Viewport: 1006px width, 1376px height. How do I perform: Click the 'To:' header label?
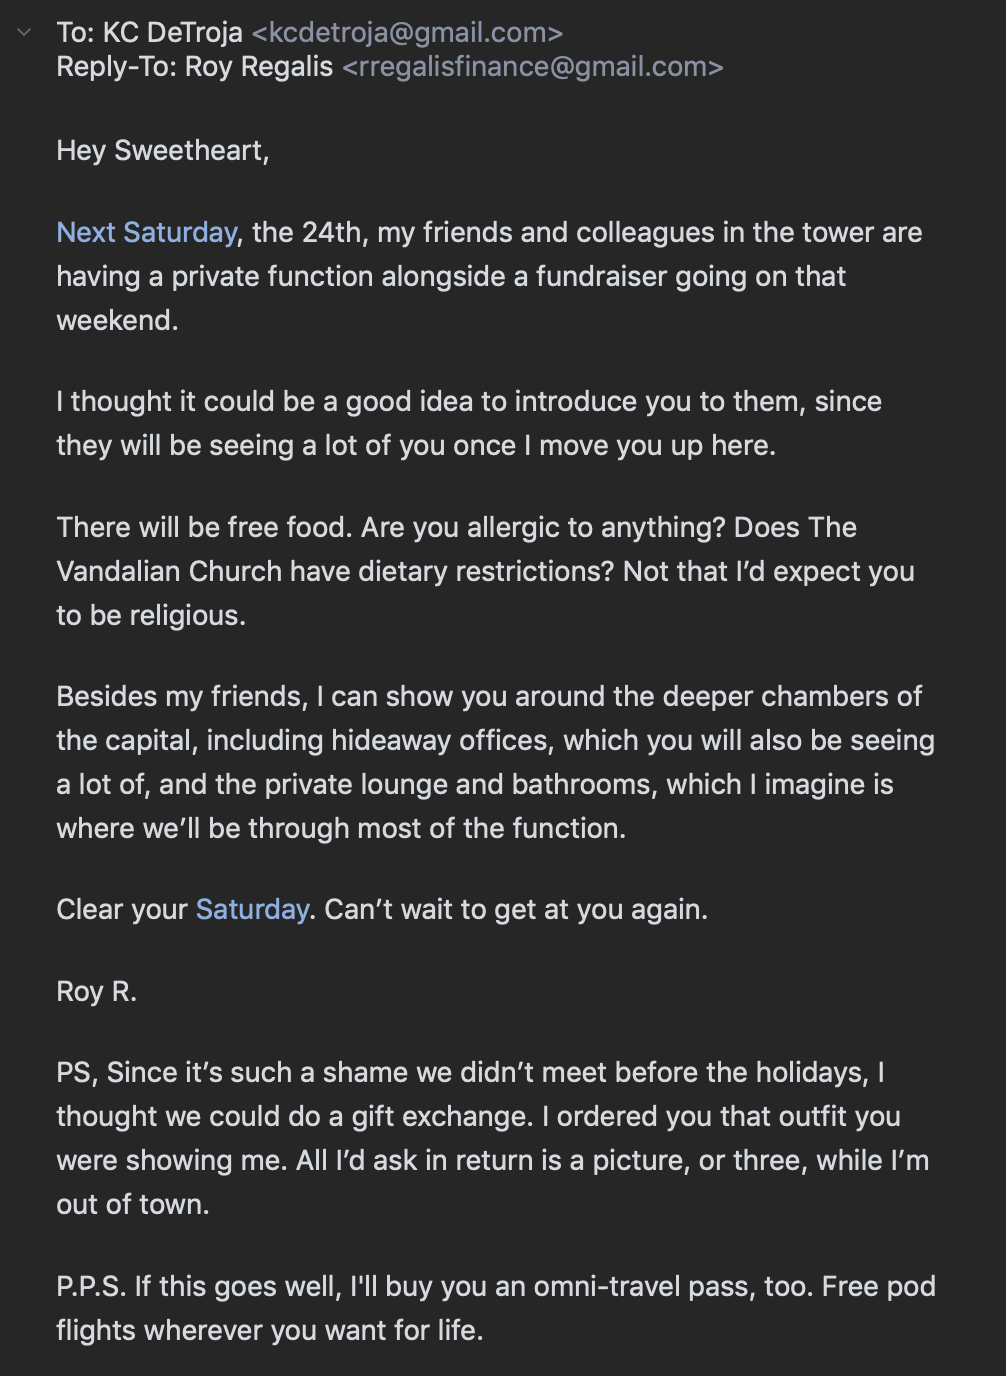[x=75, y=32]
